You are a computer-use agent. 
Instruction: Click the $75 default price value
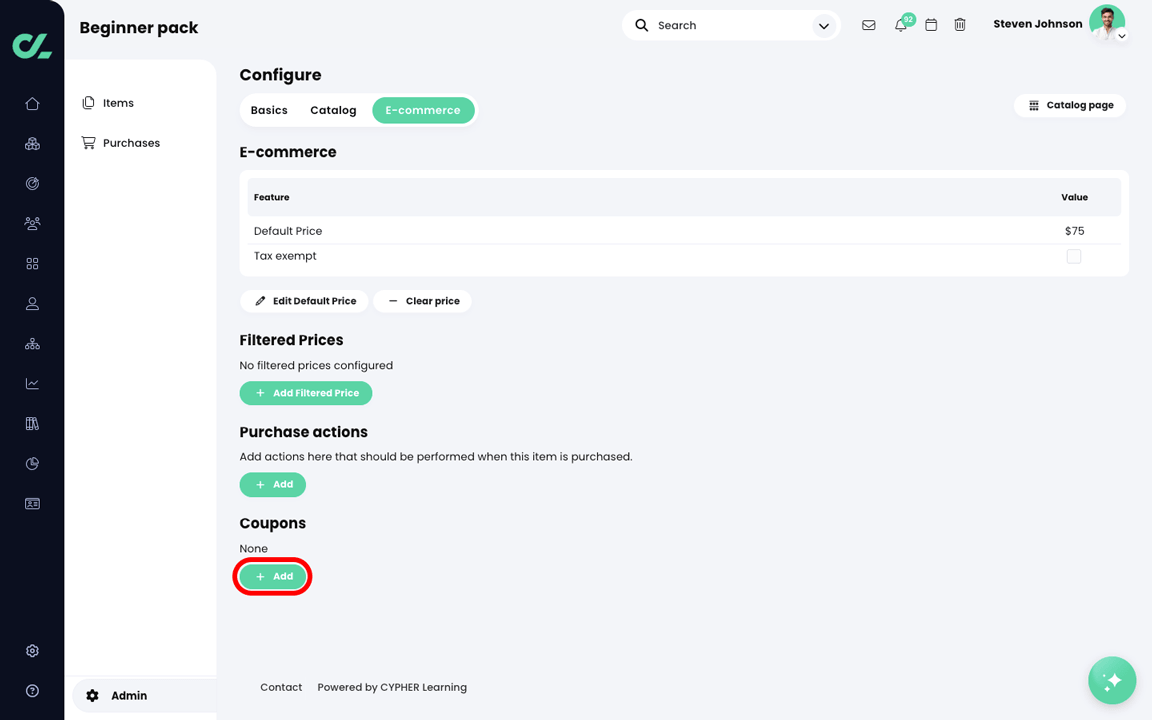(x=1074, y=231)
